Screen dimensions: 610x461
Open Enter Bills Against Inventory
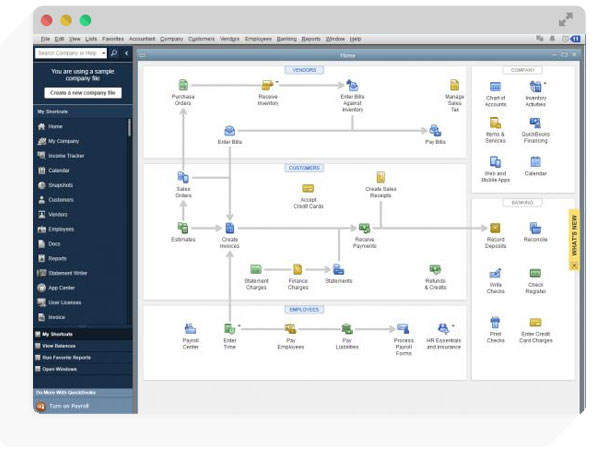tap(352, 85)
